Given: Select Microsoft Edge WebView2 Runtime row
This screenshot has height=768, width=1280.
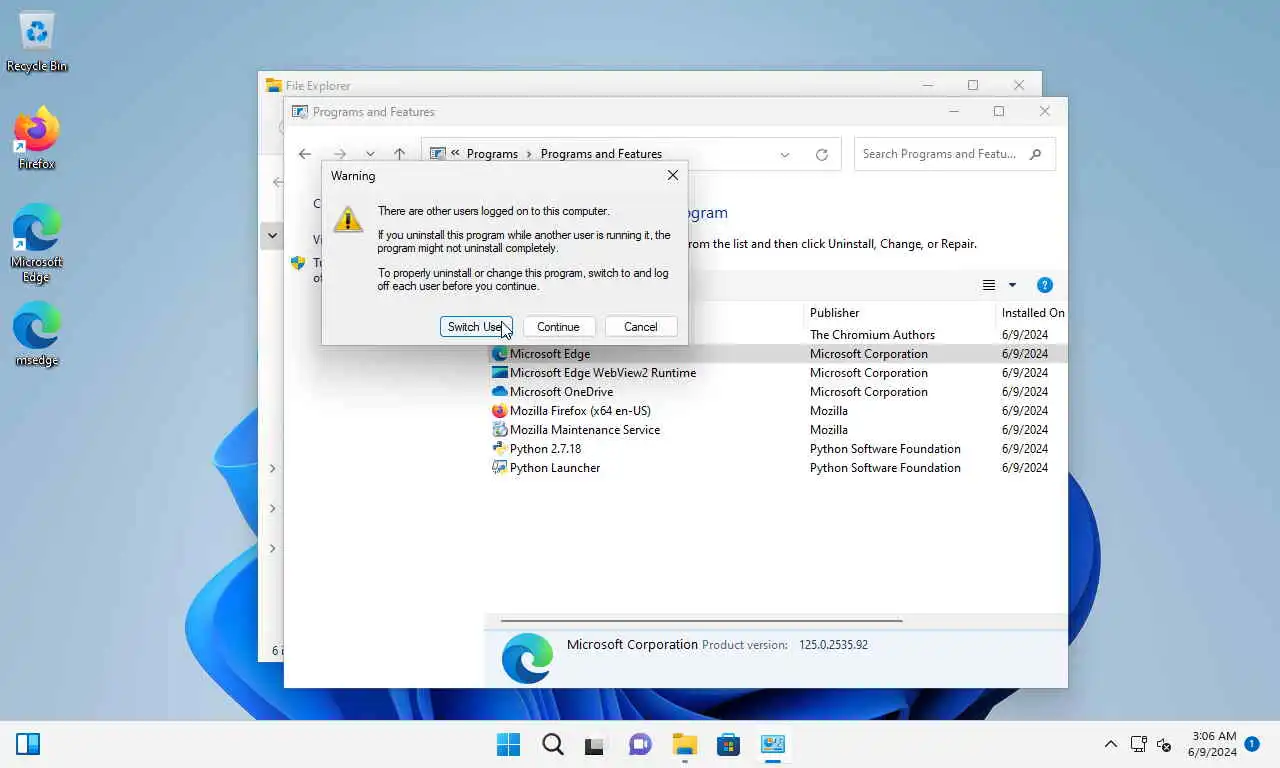Looking at the screenshot, I should pos(778,373).
